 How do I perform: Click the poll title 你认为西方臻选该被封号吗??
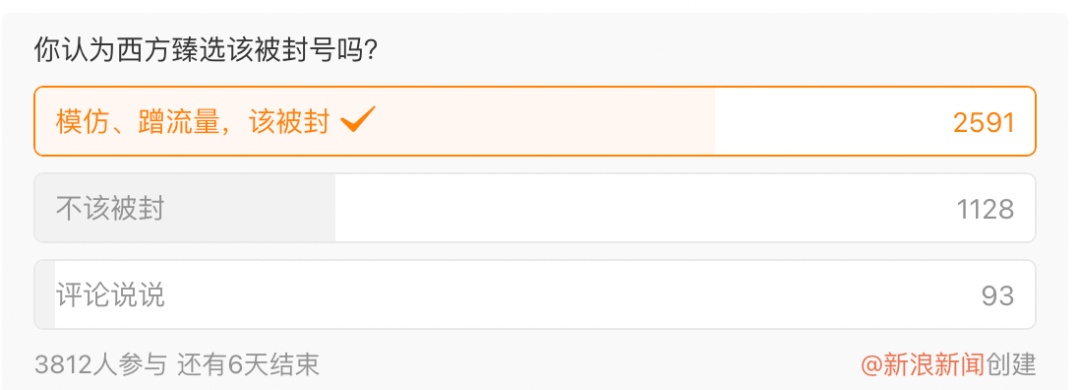click(205, 52)
